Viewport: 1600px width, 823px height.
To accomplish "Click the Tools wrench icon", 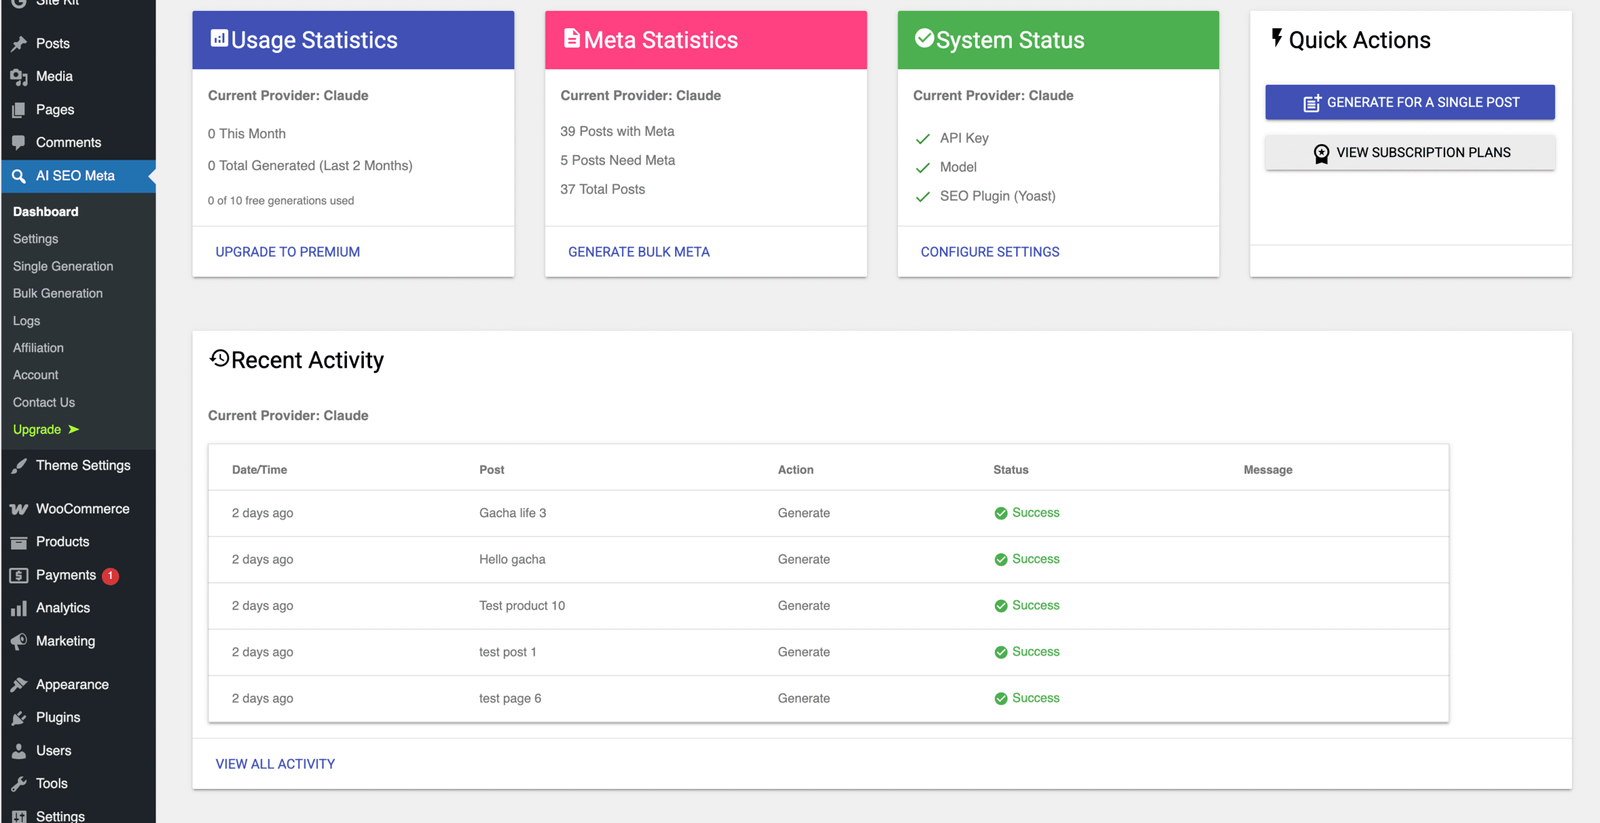I will (x=19, y=784).
